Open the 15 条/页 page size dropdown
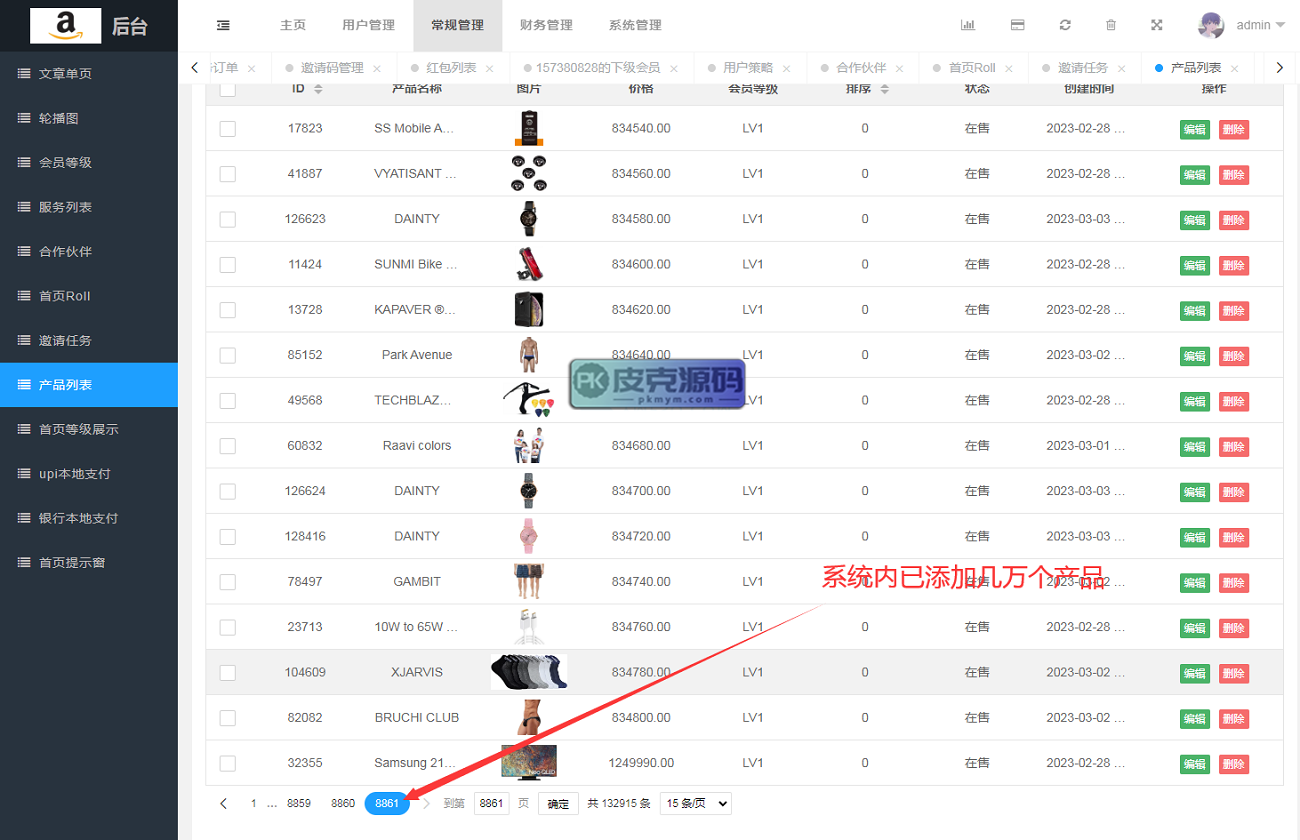 click(x=695, y=804)
